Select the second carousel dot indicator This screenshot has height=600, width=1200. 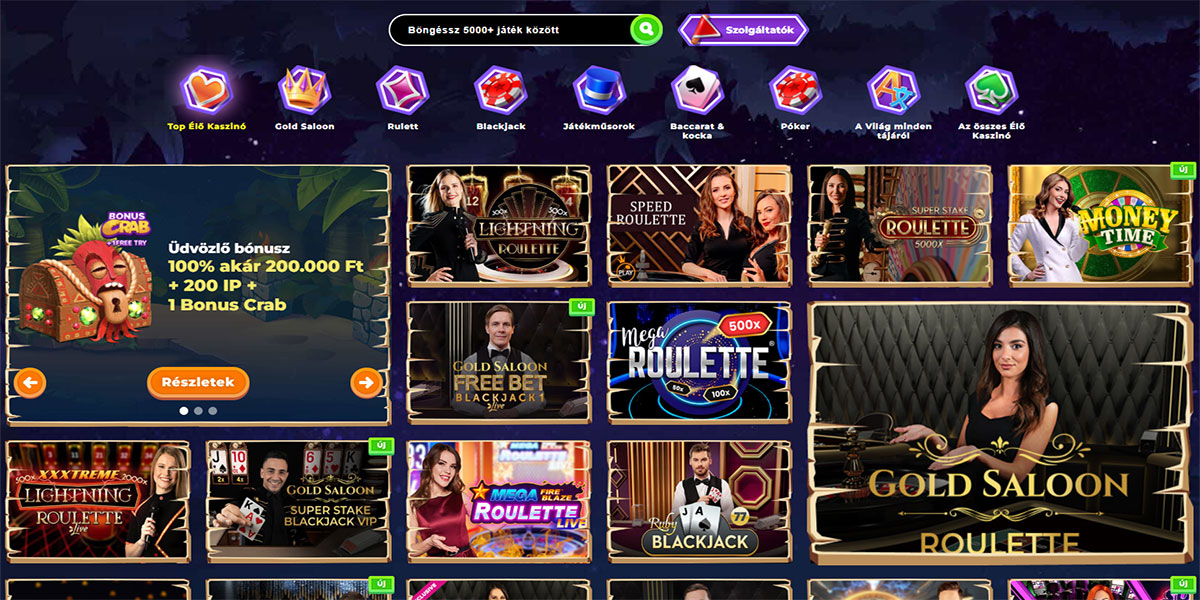tap(198, 410)
